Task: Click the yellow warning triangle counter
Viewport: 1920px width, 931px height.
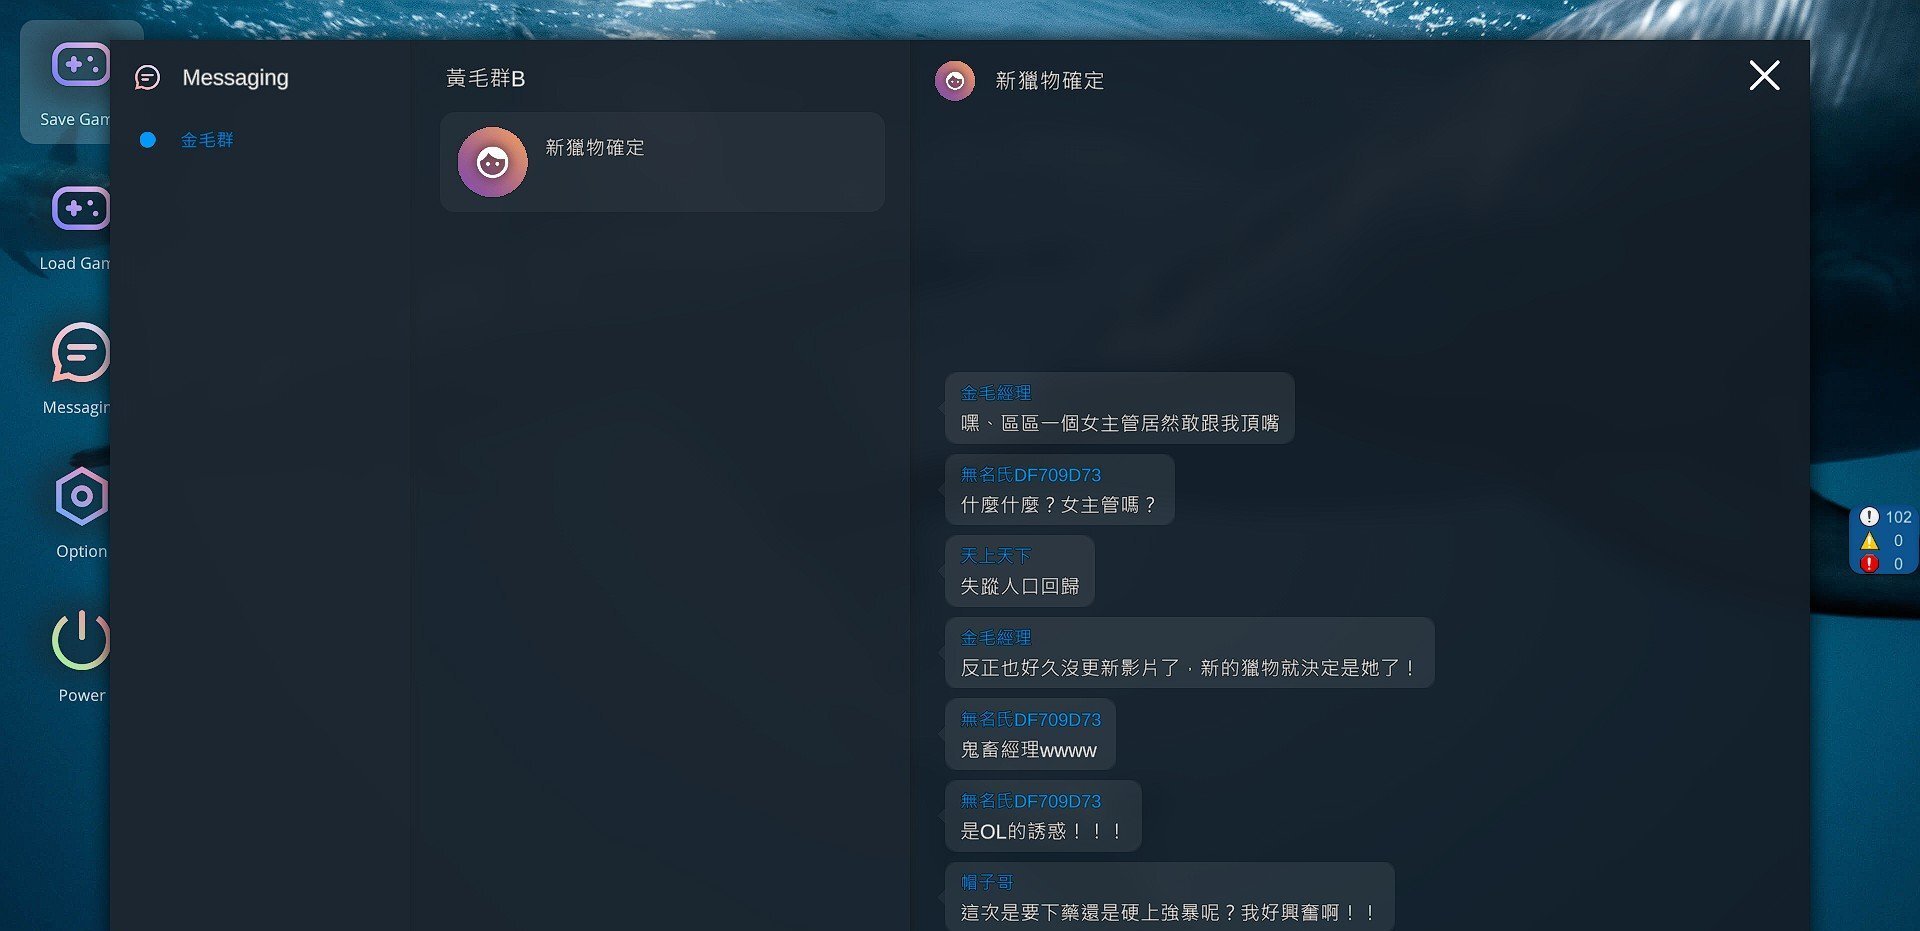Action: [x=1882, y=541]
